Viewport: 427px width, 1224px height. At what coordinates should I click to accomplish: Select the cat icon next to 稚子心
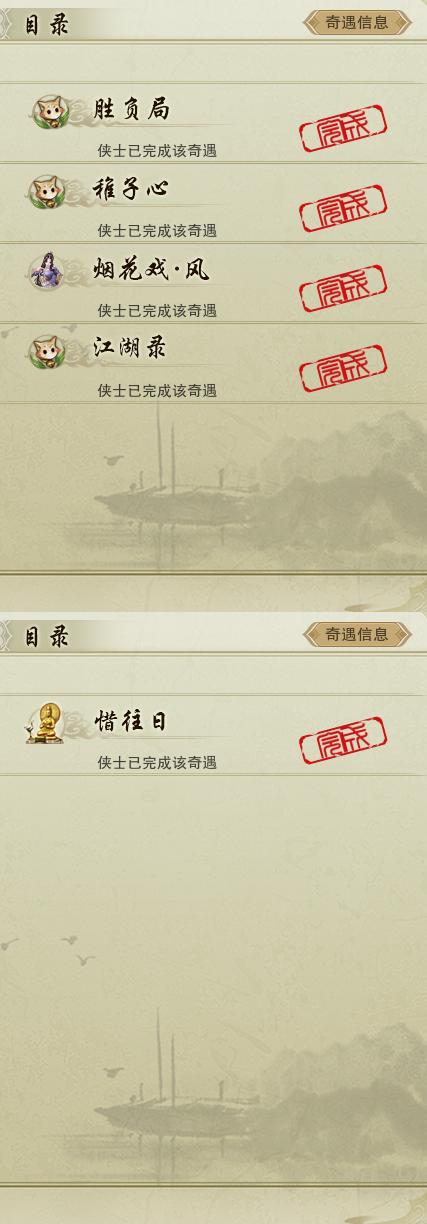[x=46, y=192]
